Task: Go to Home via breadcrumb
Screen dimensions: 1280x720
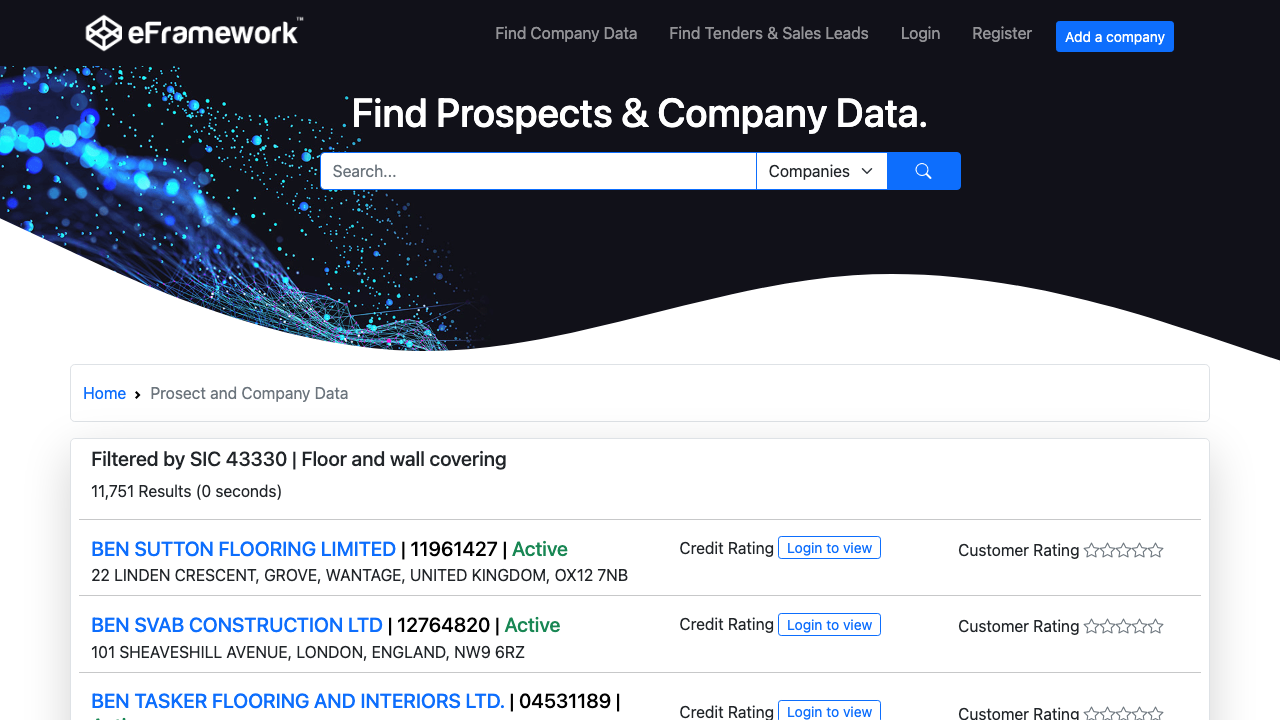Action: tap(104, 393)
